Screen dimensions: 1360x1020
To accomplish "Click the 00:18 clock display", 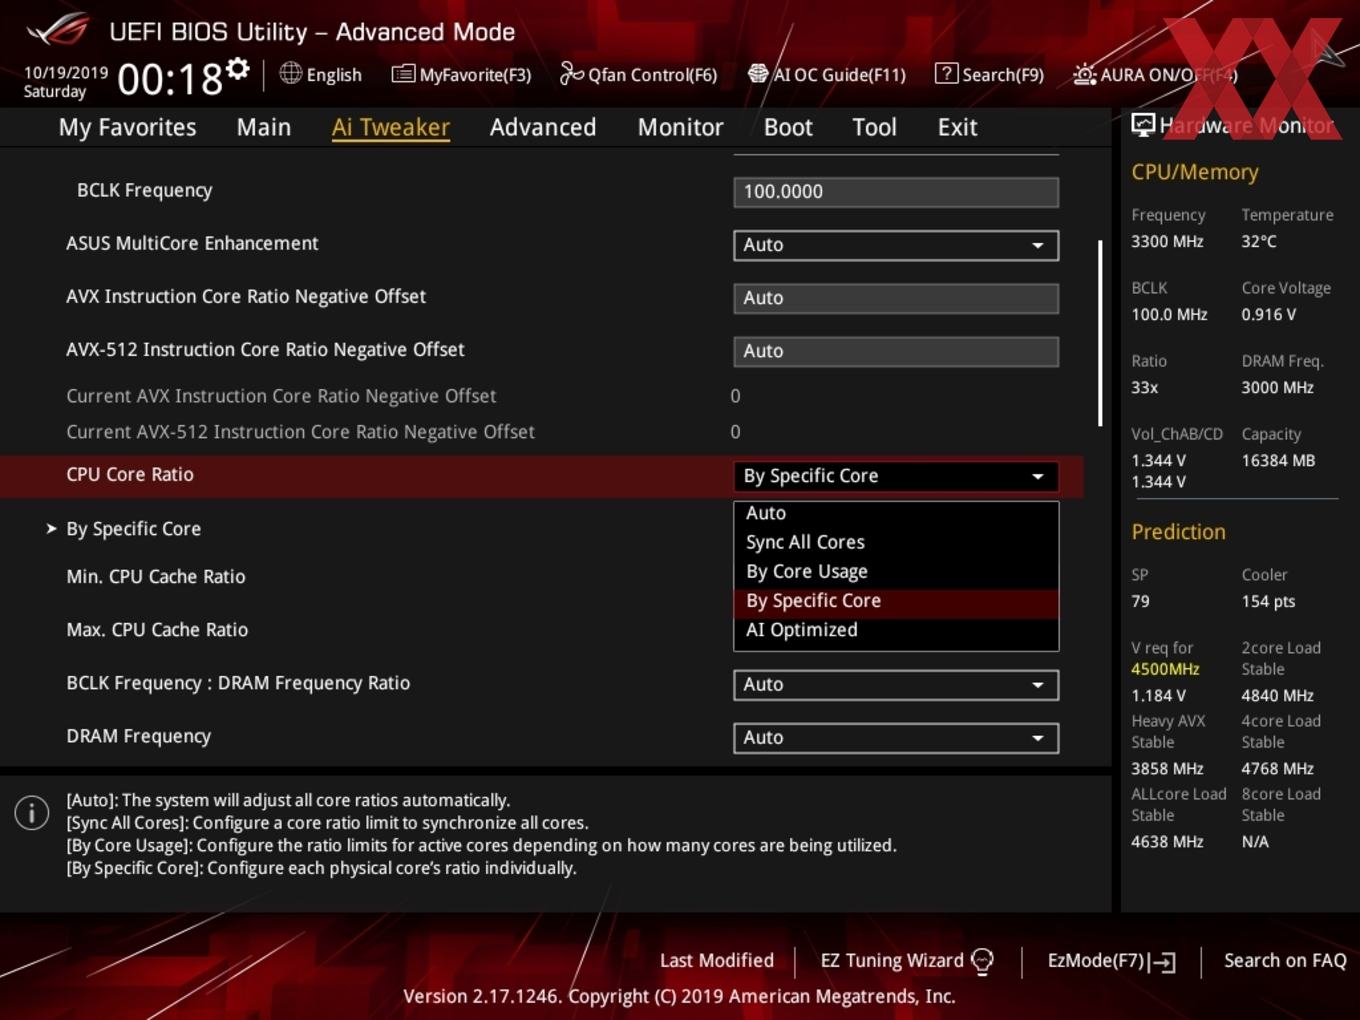I will coord(170,79).
